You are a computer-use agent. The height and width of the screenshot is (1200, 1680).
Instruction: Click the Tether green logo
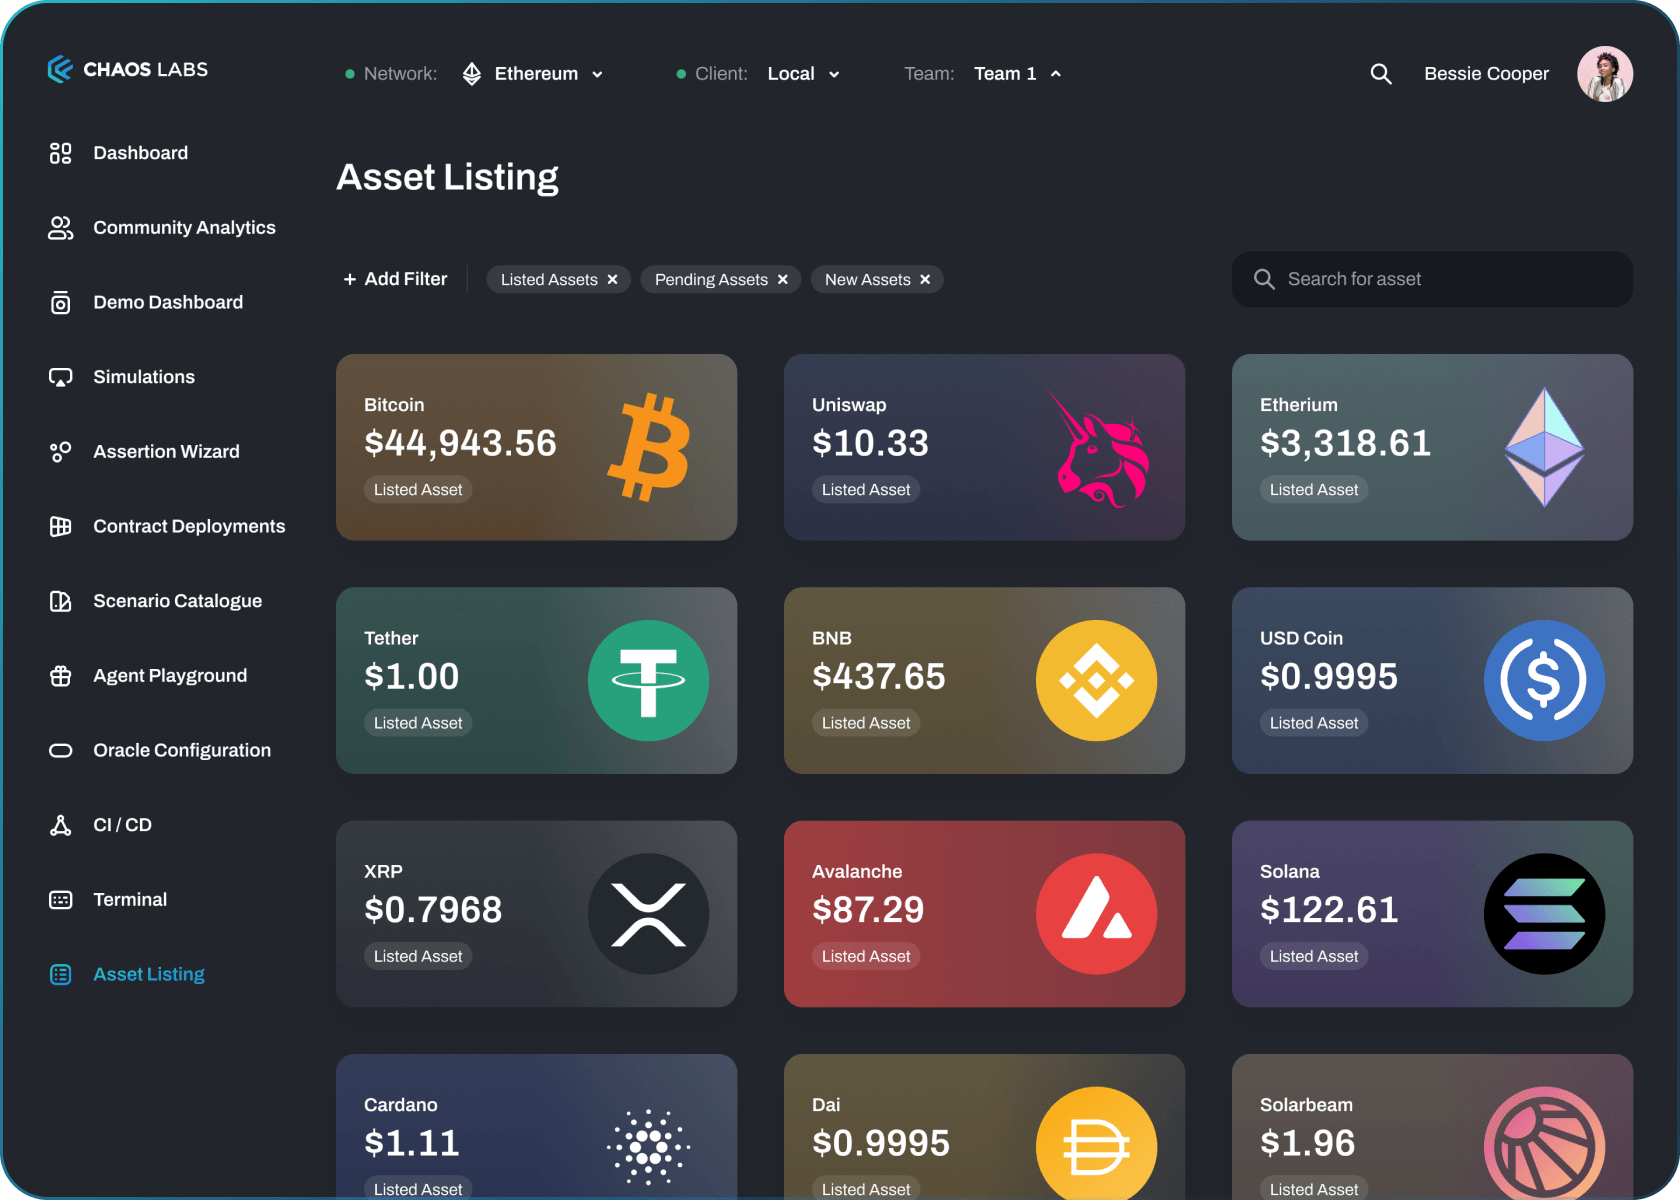point(649,681)
